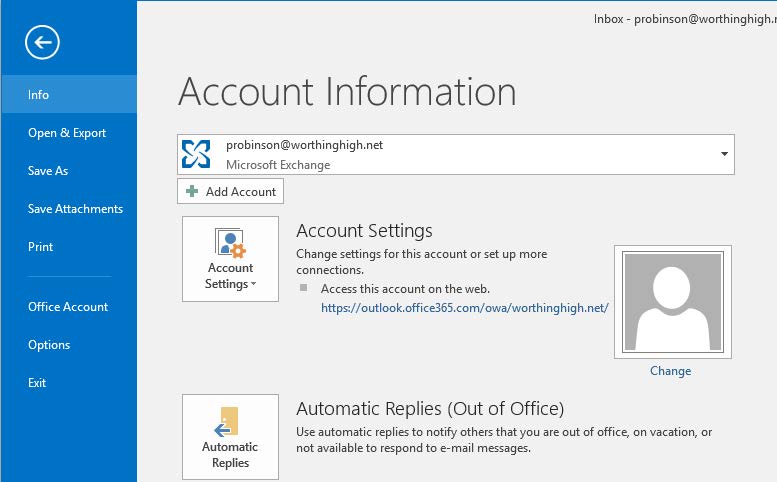777x482 pixels.
Task: Click the probinson@worthinghigh.net account field
Action: click(x=456, y=154)
